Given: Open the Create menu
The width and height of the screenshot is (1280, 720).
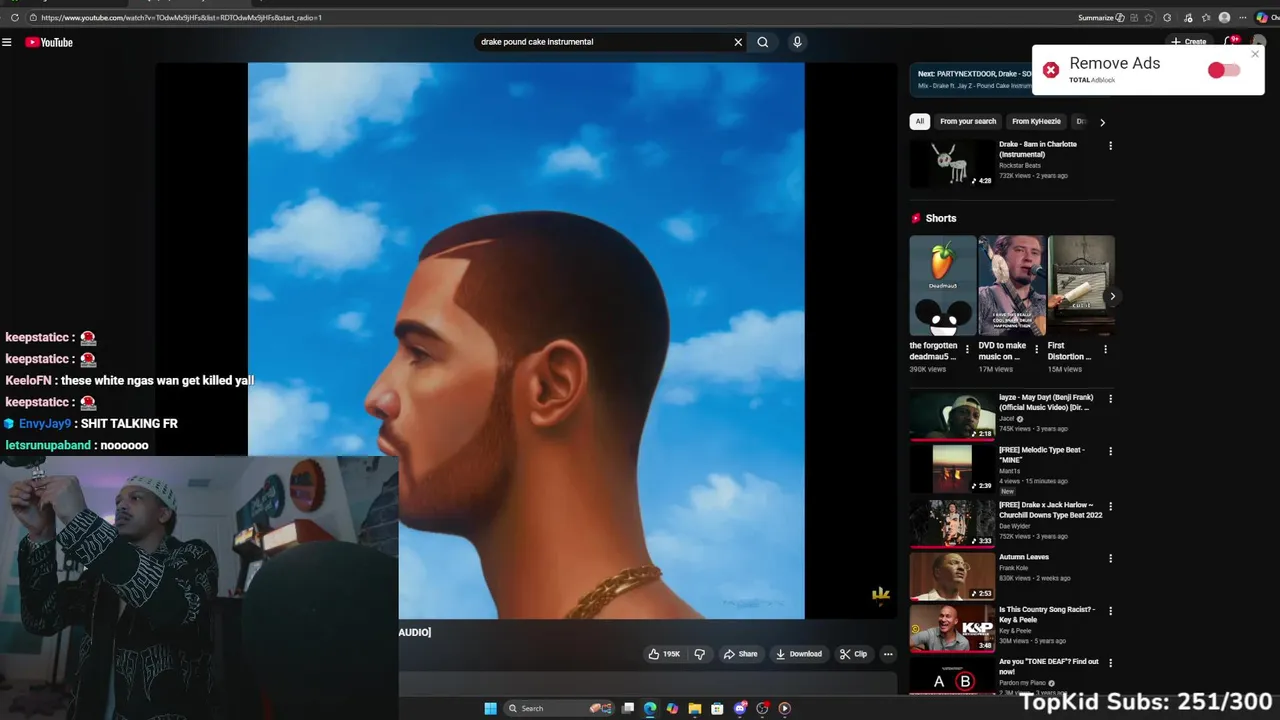Looking at the screenshot, I should tap(1190, 42).
